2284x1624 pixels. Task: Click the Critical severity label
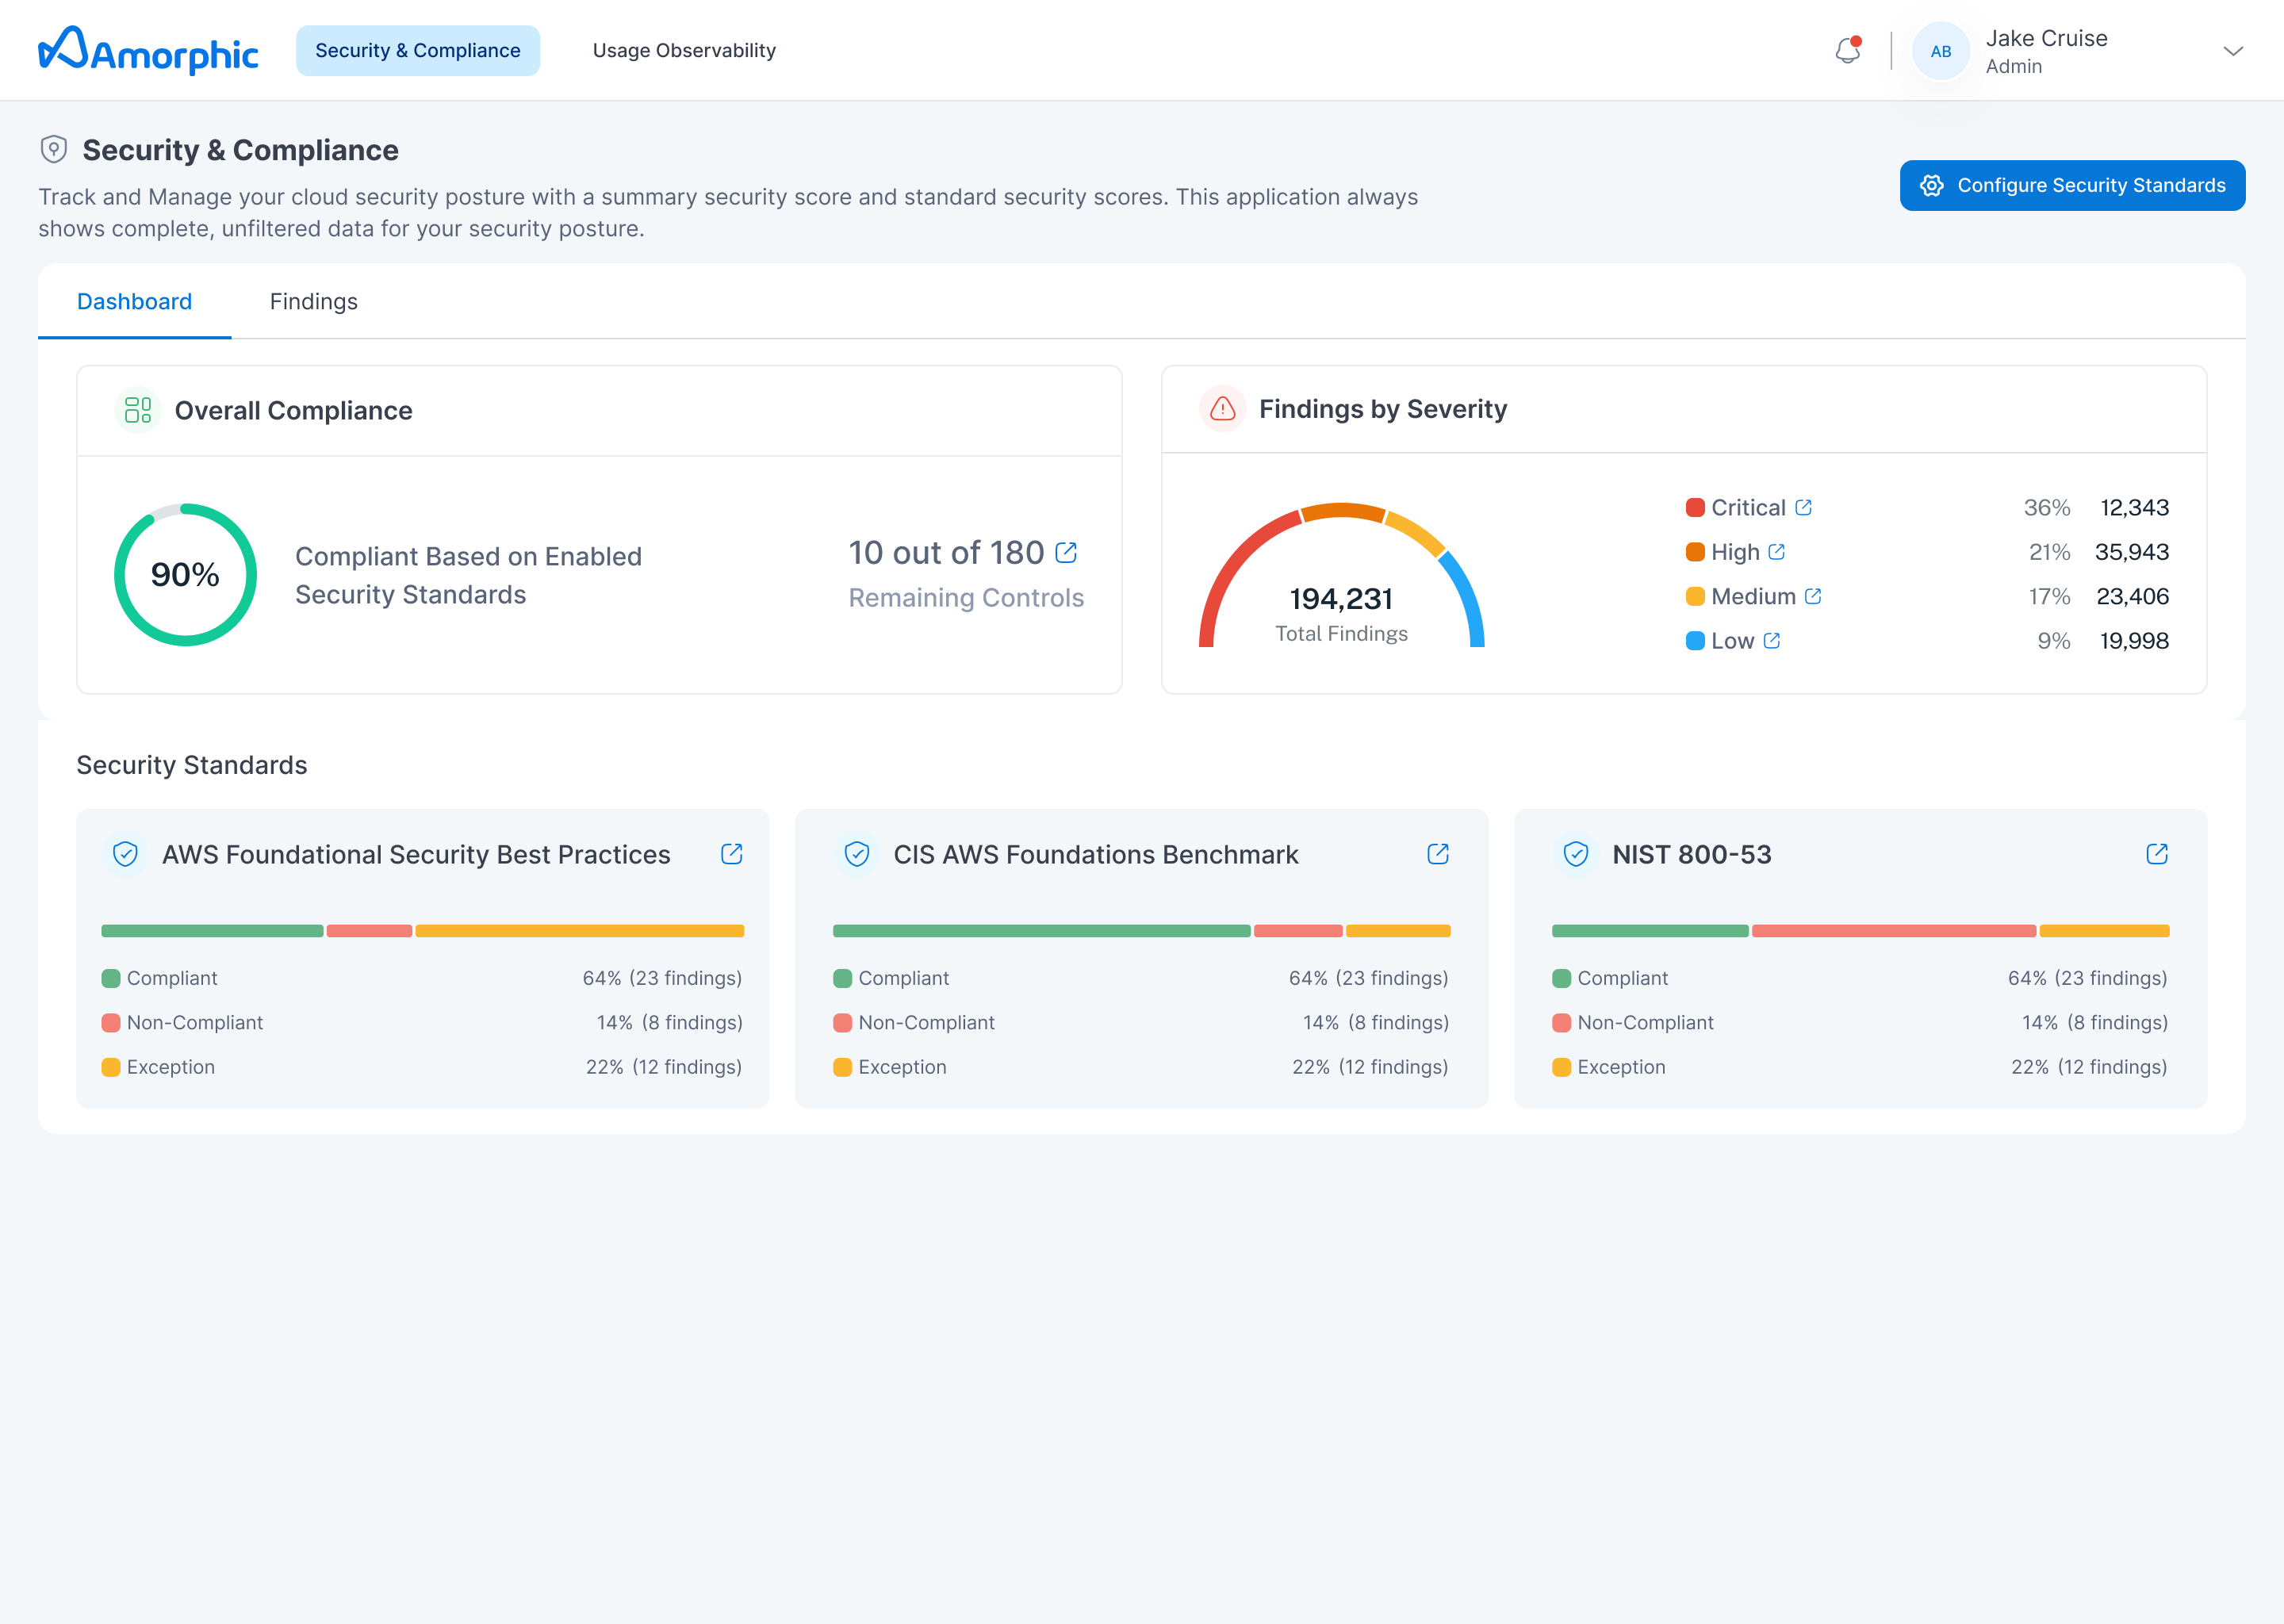click(1748, 507)
